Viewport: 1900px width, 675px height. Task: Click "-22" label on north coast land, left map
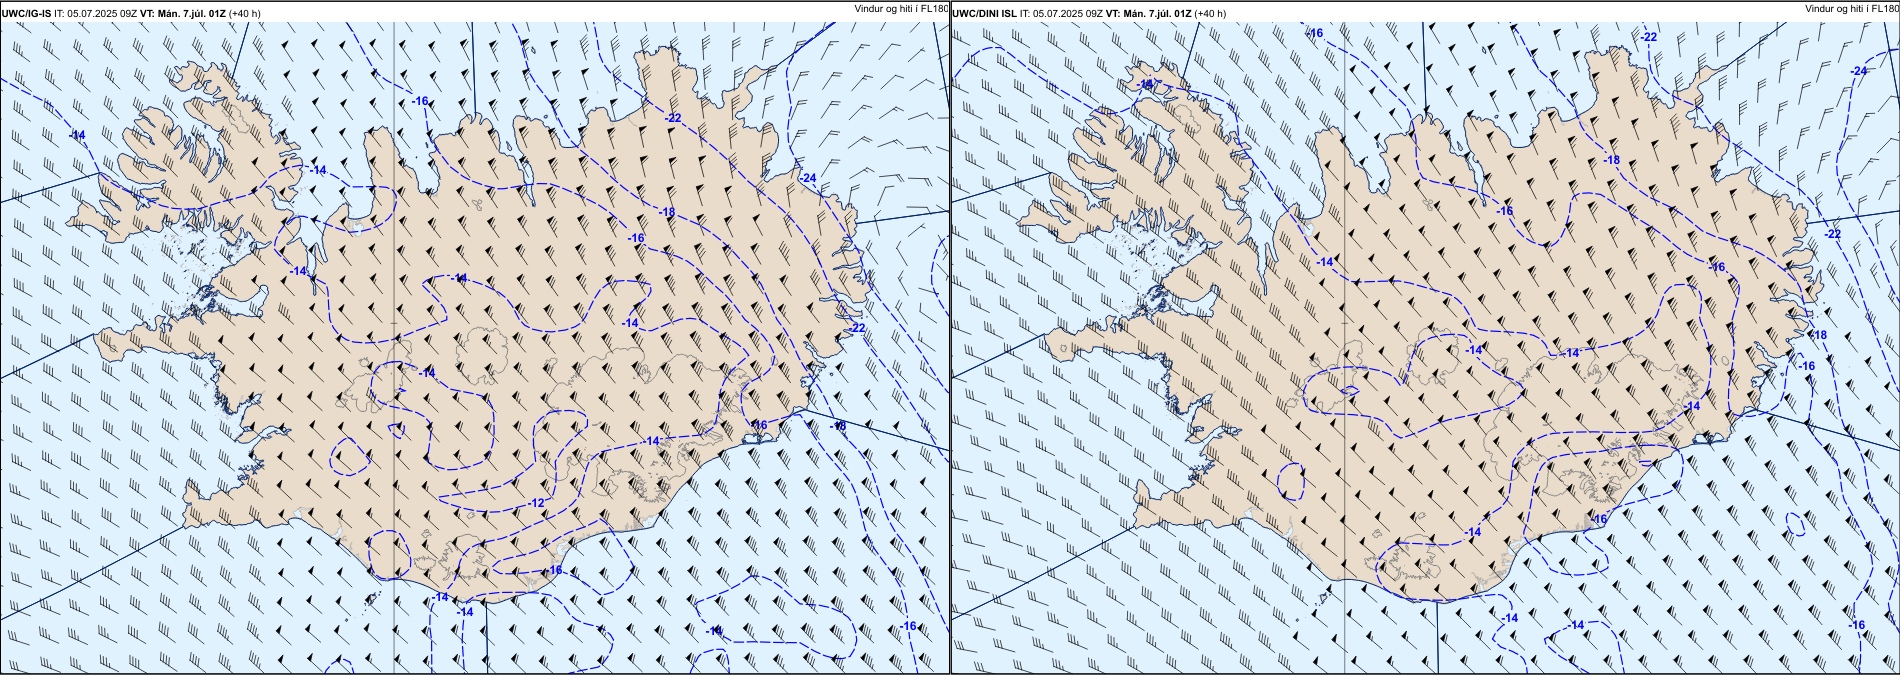(673, 118)
